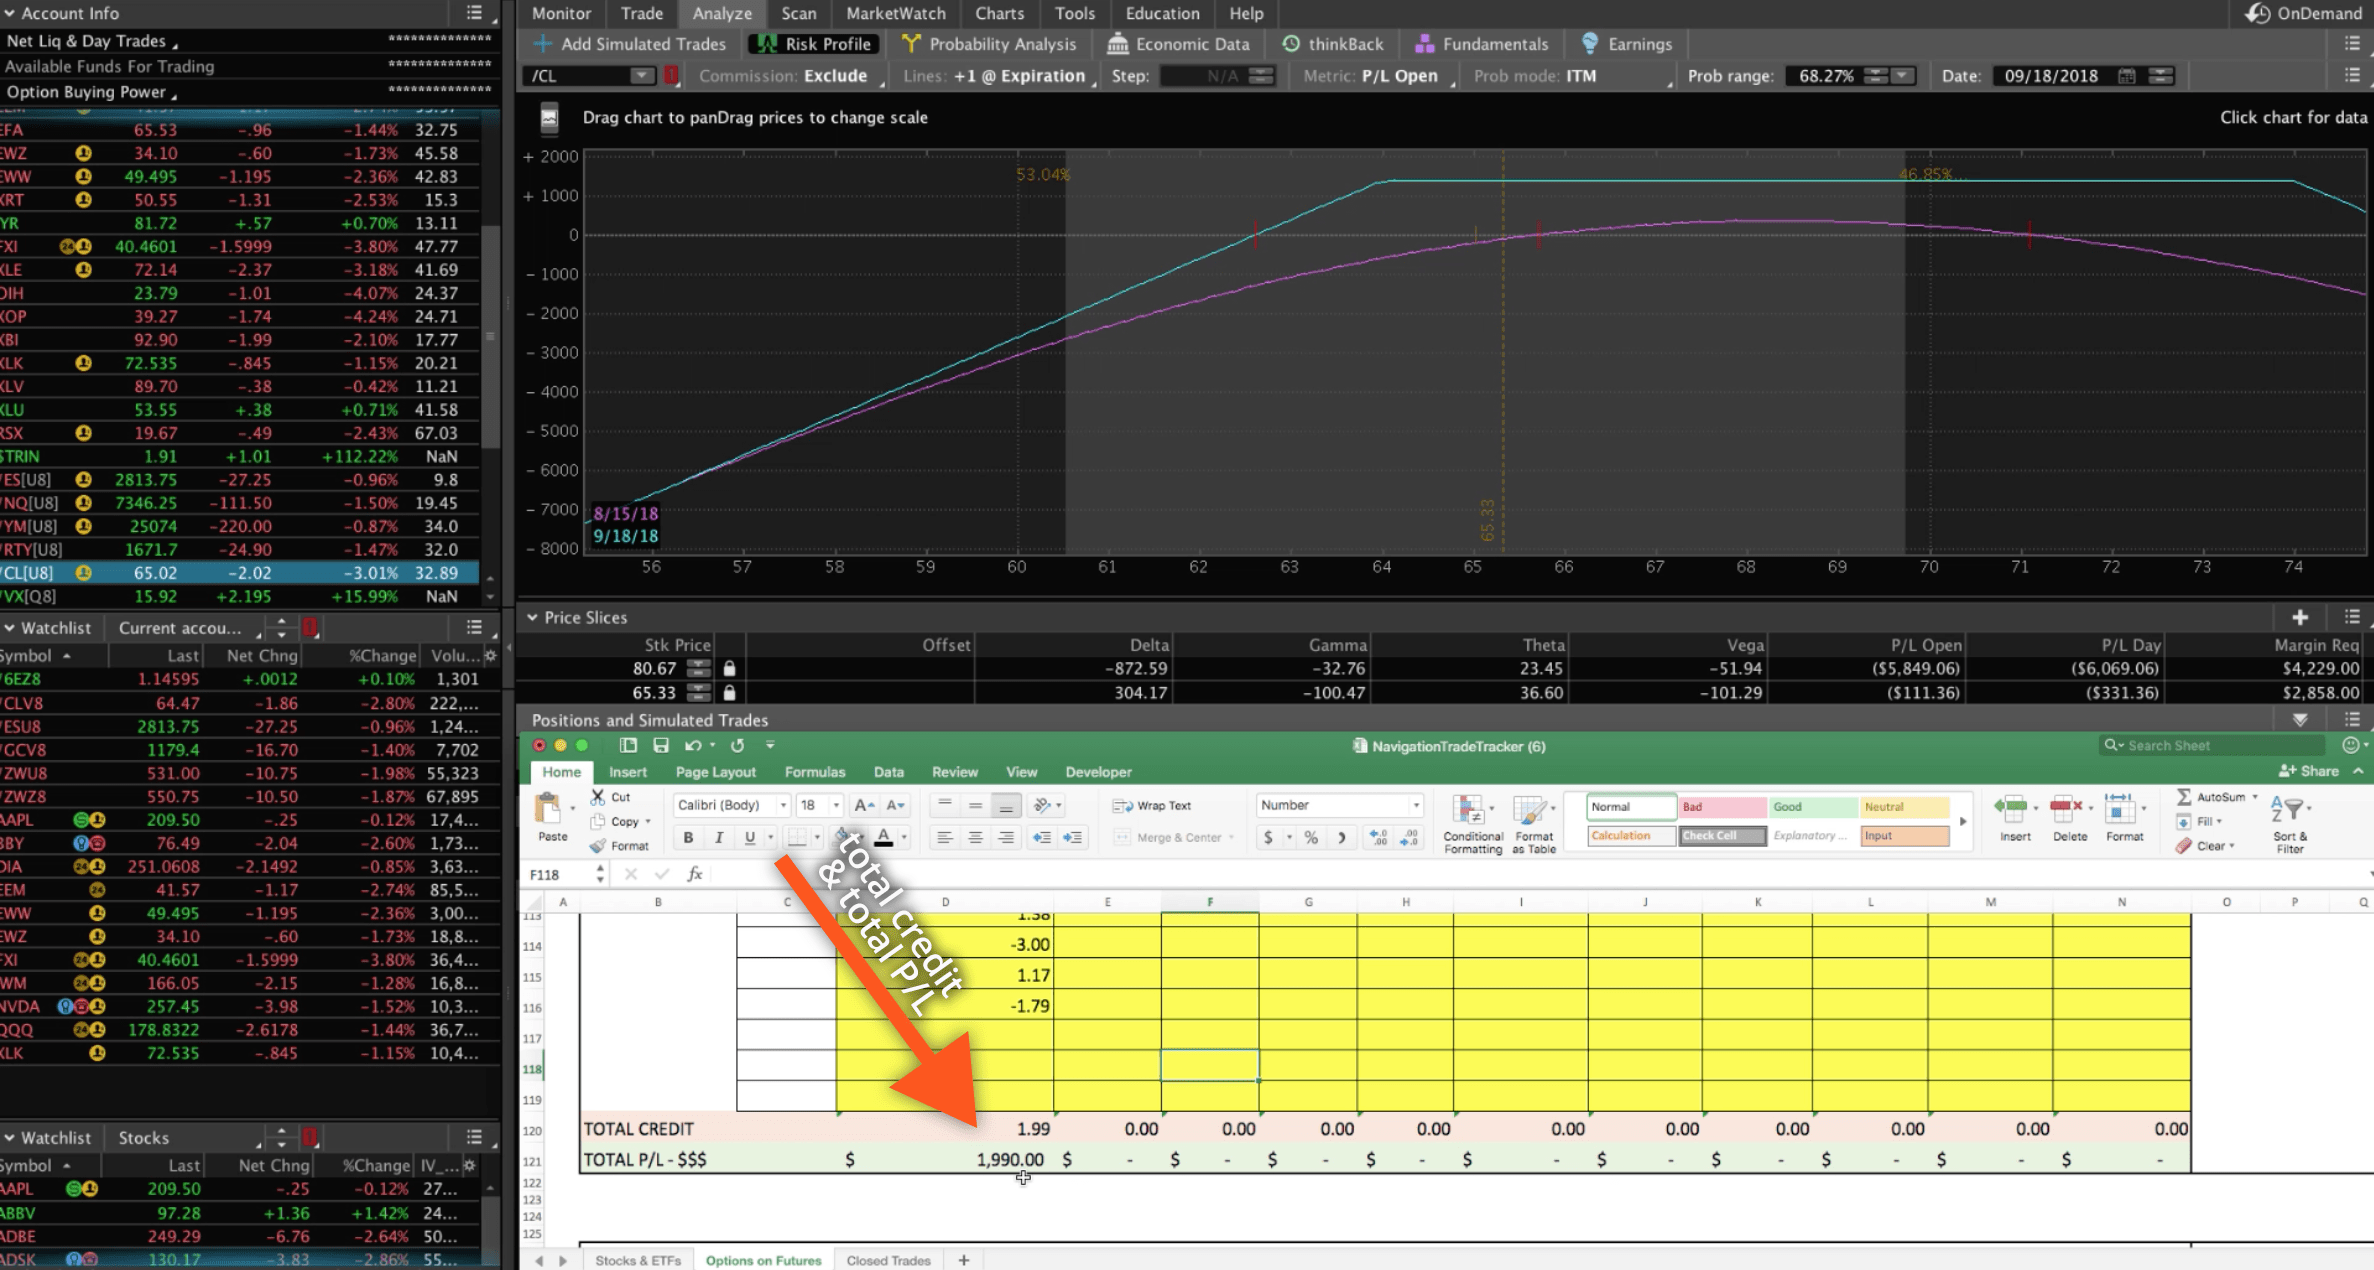Open the Analyze tab in thinkorswim
The height and width of the screenshot is (1270, 2374).
point(722,13)
